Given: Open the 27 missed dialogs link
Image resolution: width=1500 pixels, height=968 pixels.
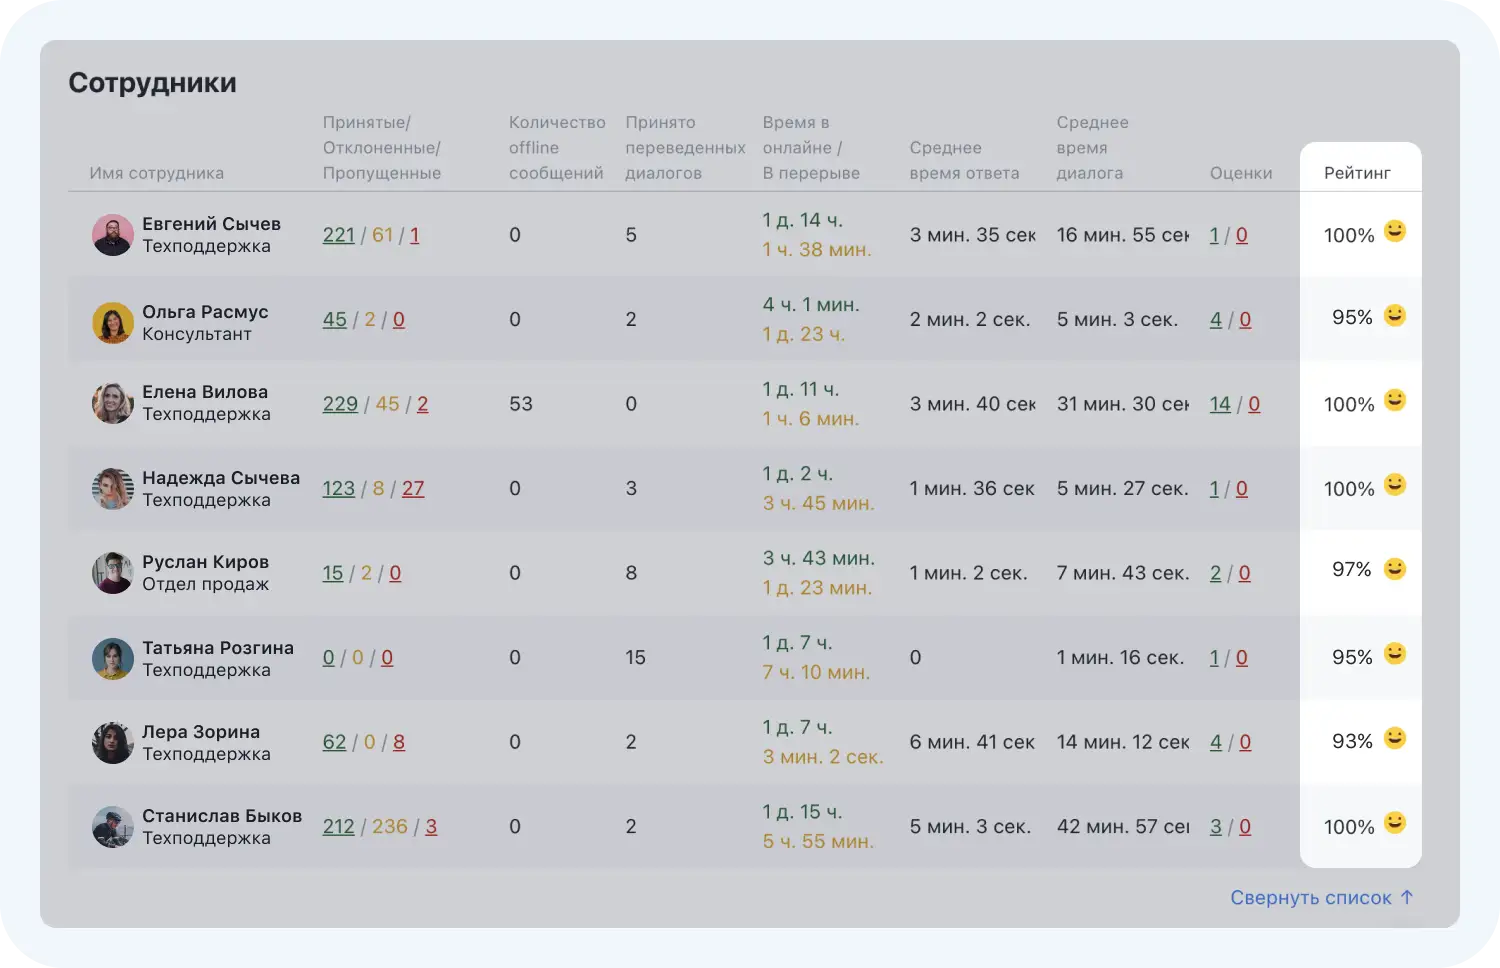Looking at the screenshot, I should (413, 489).
